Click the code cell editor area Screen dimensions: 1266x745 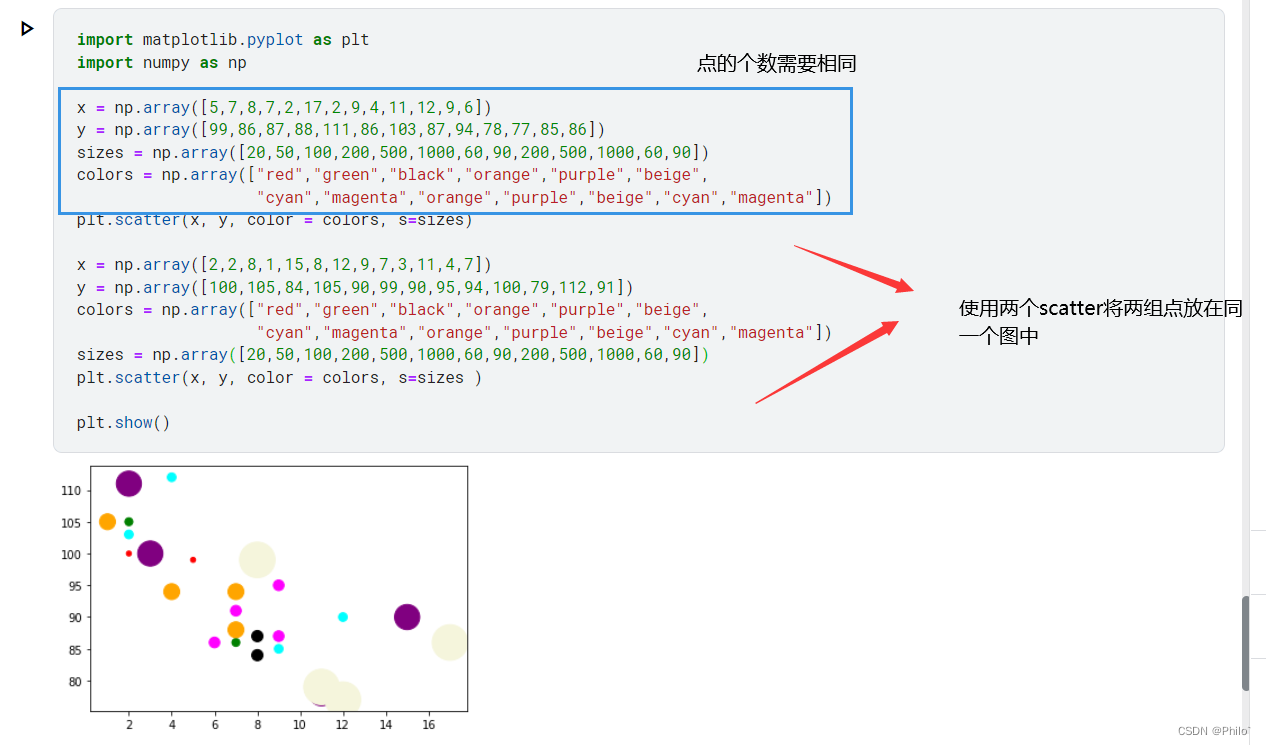click(638, 230)
